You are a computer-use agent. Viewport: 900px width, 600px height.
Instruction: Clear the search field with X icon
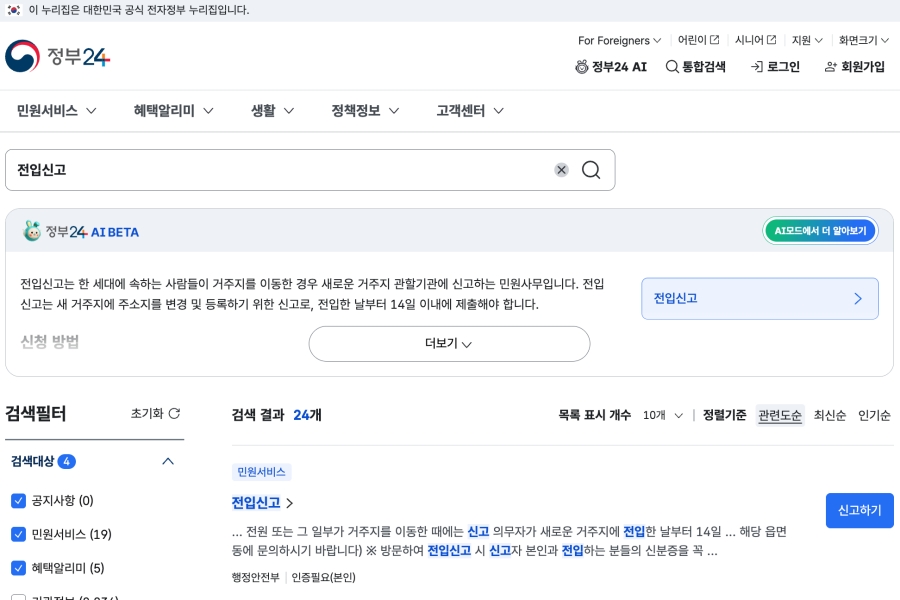click(x=561, y=170)
